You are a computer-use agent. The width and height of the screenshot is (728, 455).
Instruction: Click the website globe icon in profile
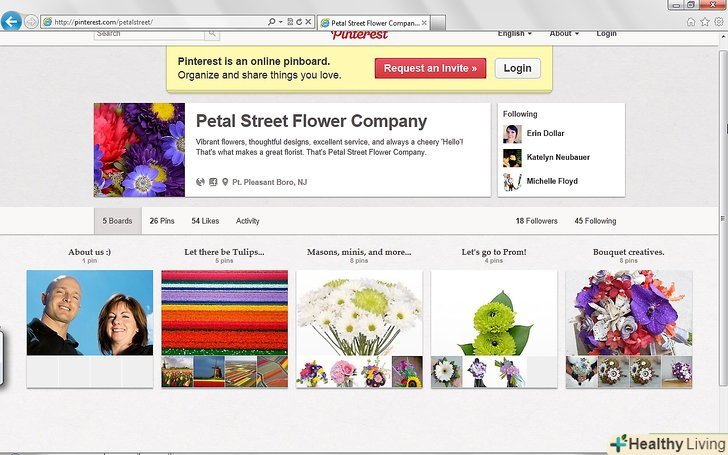coord(200,182)
